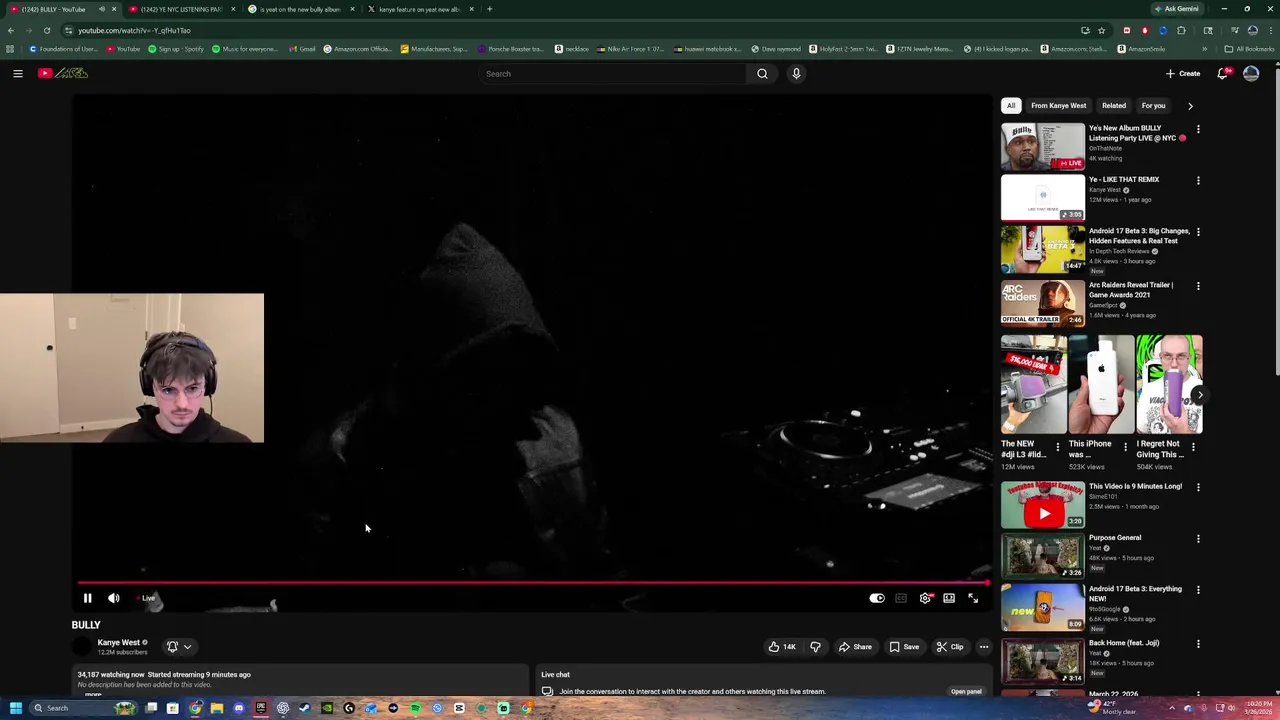Click the search magnifier button
Viewport: 1280px width, 720px height.
[762, 73]
